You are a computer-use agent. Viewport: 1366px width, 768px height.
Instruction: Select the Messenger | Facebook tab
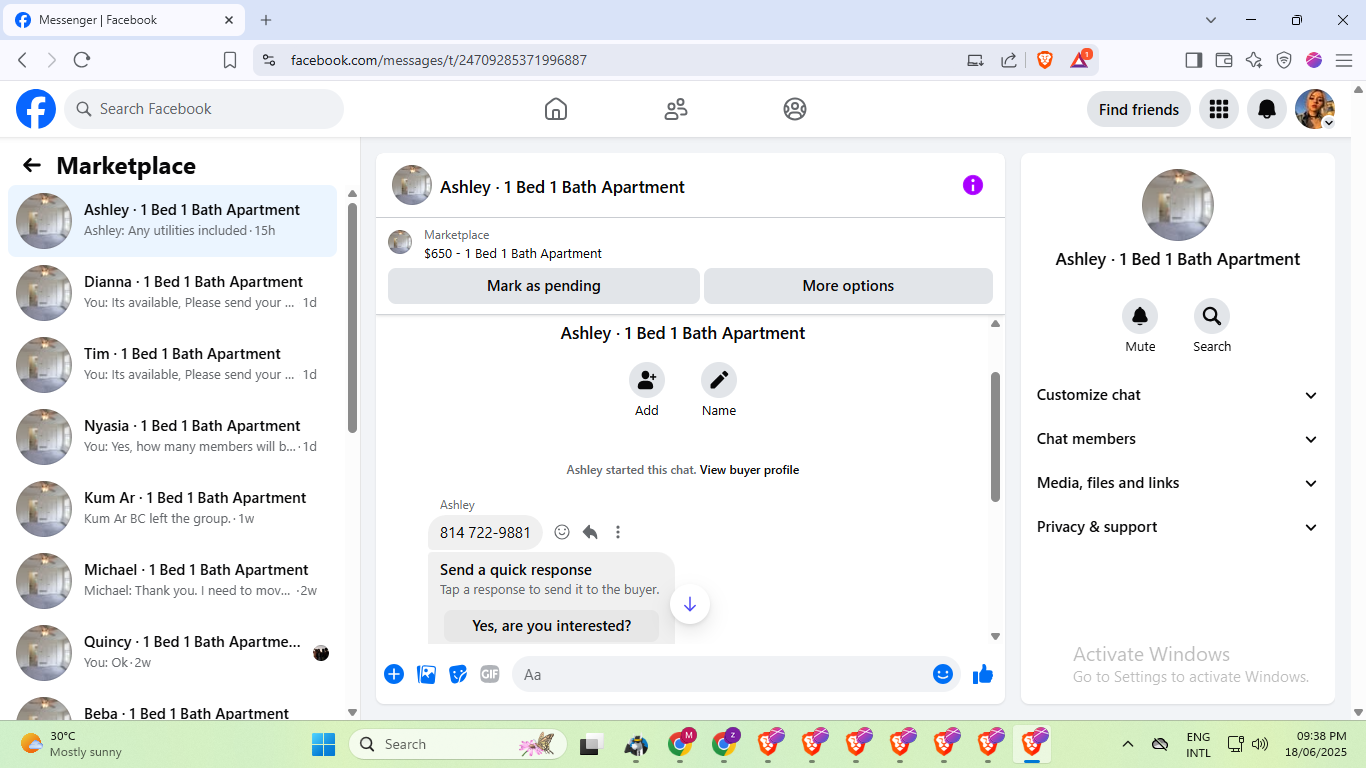[126, 20]
